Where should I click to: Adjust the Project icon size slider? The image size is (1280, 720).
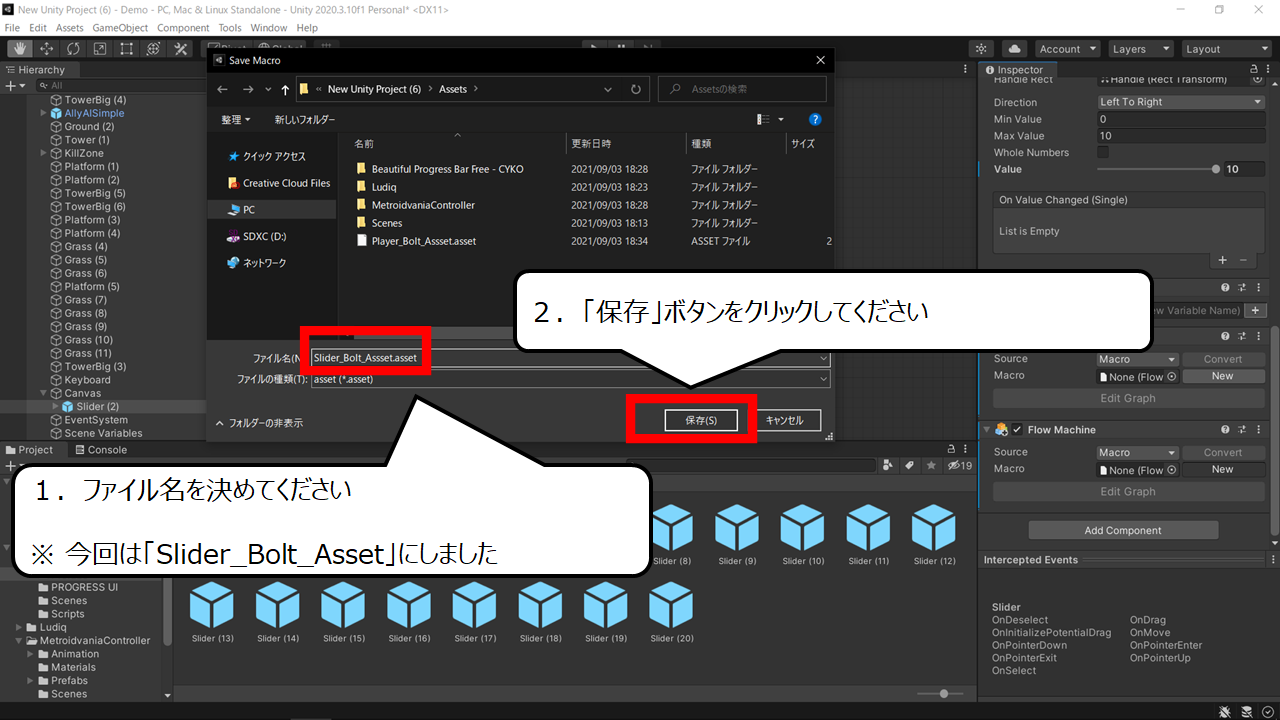(x=945, y=693)
